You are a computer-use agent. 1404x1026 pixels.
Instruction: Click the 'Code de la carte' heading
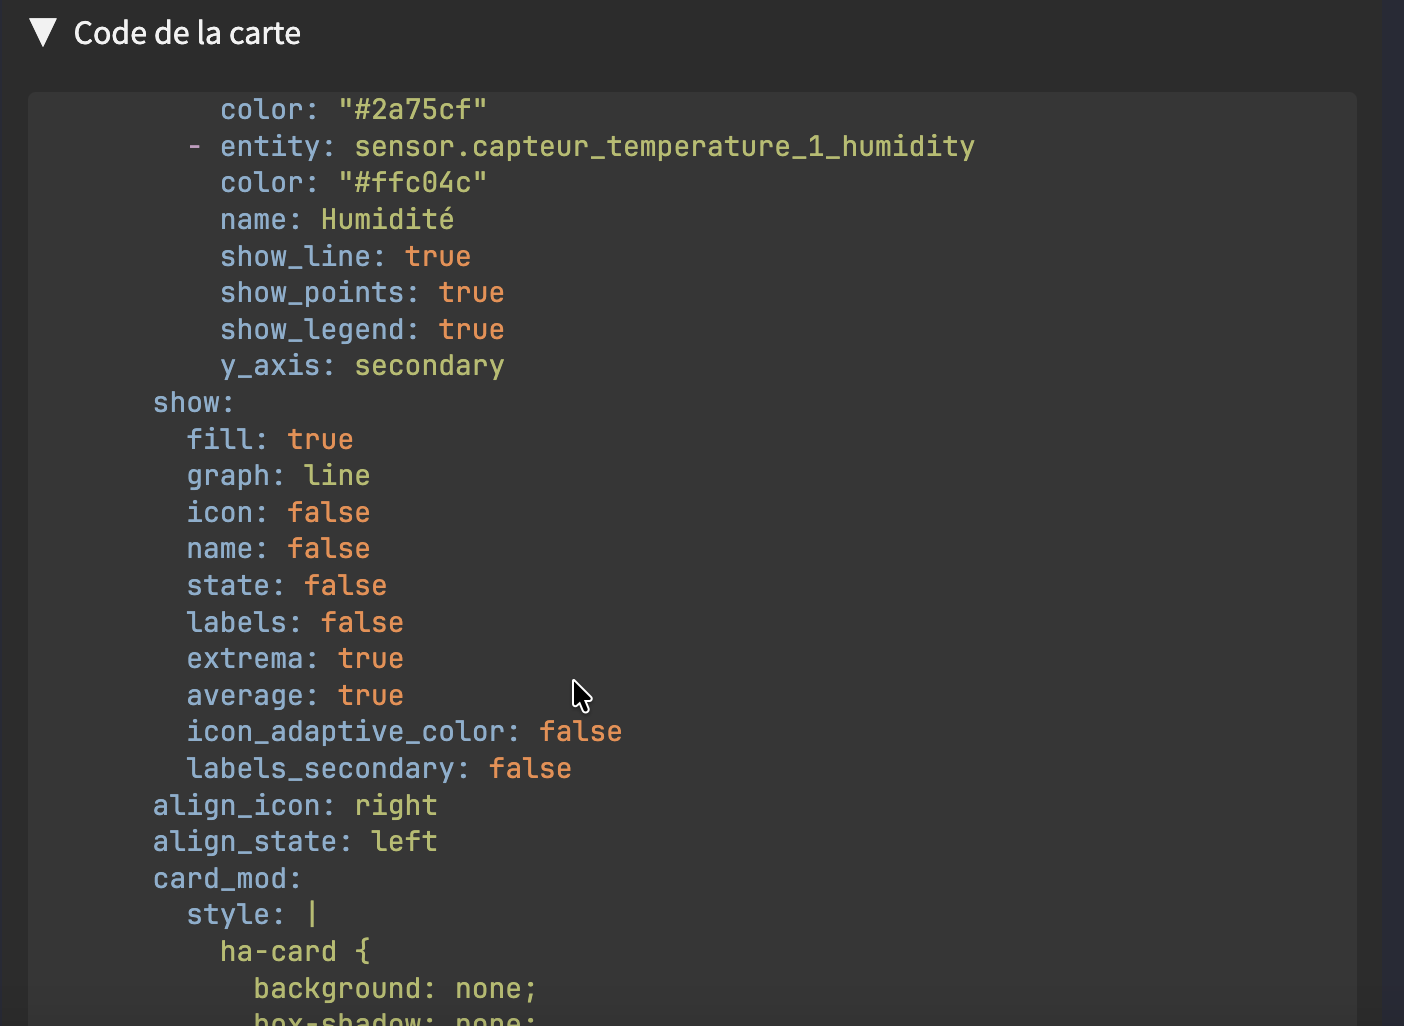click(x=187, y=33)
